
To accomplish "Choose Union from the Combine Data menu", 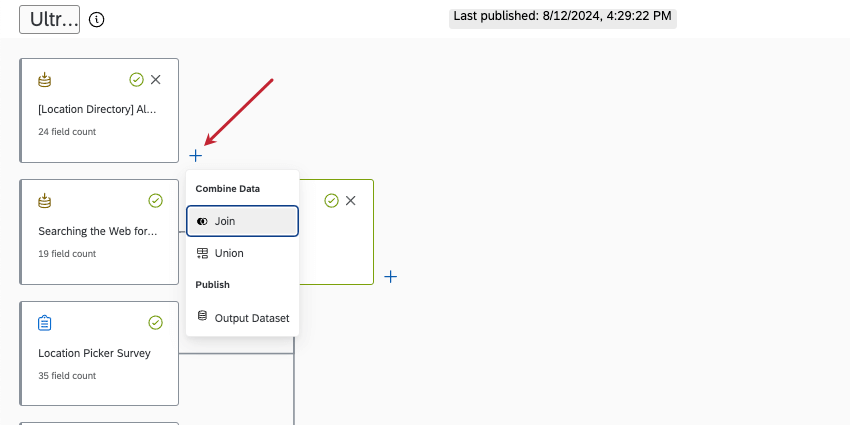I will coord(242,253).
